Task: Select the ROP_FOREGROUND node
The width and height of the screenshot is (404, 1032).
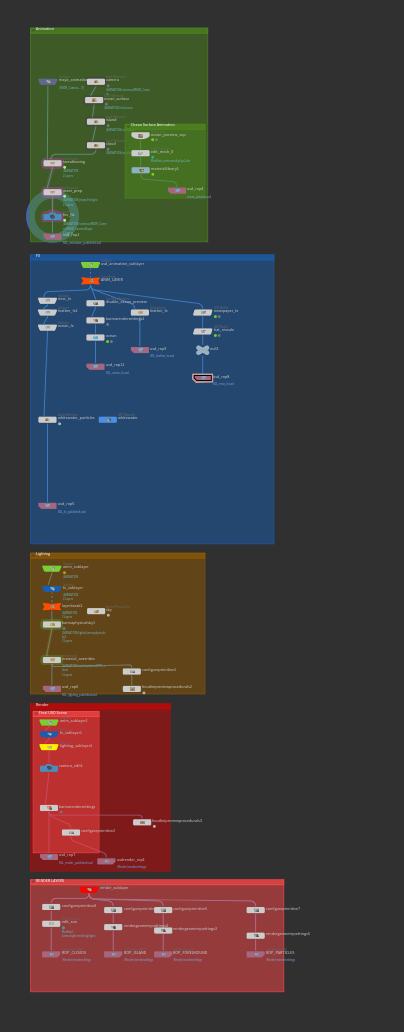Action: click(163, 954)
